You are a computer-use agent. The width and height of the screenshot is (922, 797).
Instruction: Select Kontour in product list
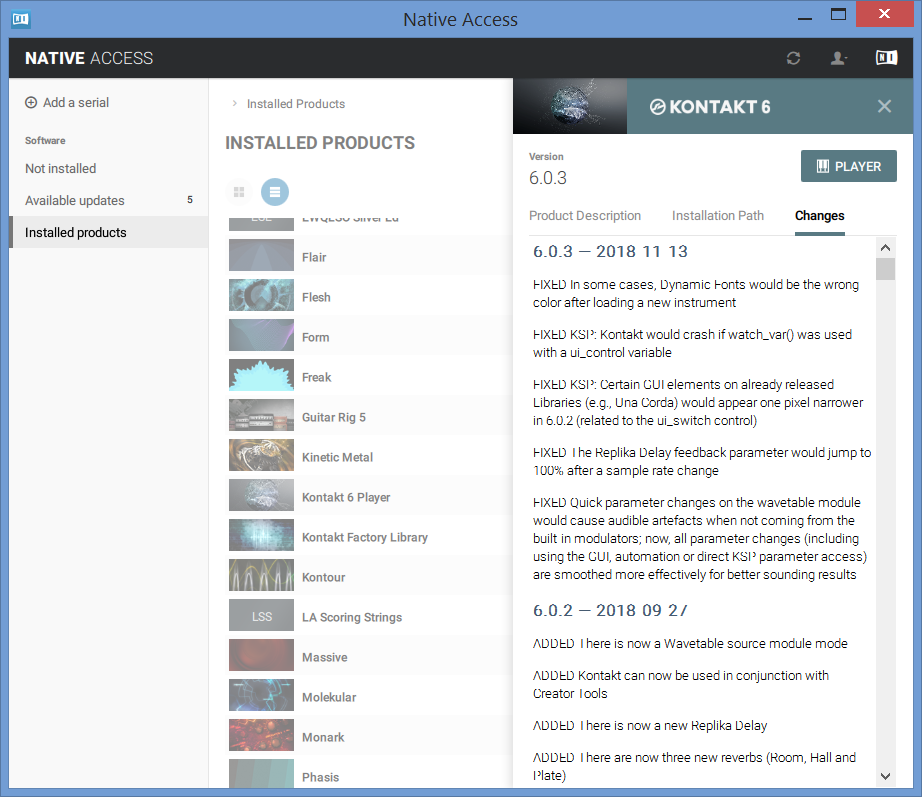click(323, 578)
